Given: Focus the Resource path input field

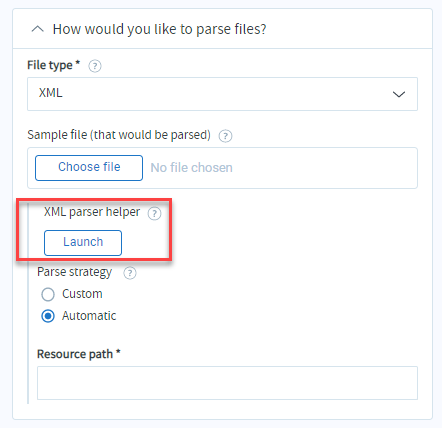Looking at the screenshot, I should [x=227, y=383].
